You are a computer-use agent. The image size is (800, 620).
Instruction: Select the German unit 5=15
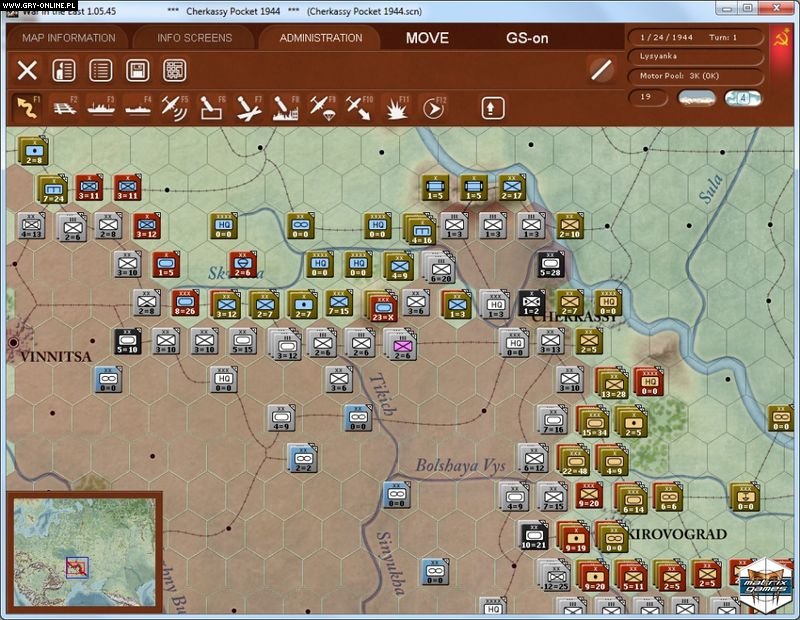(242, 341)
